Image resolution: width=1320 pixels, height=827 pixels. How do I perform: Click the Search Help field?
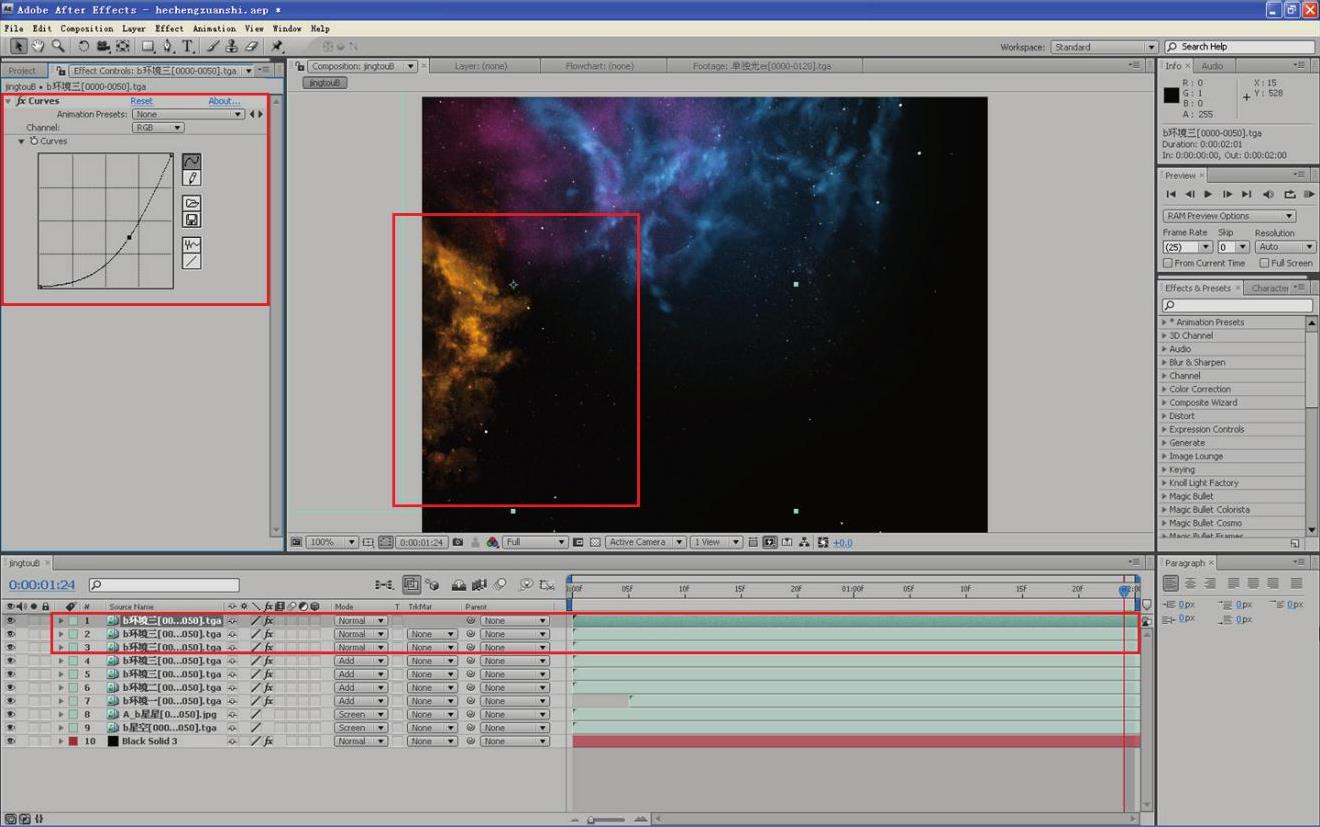point(1240,47)
